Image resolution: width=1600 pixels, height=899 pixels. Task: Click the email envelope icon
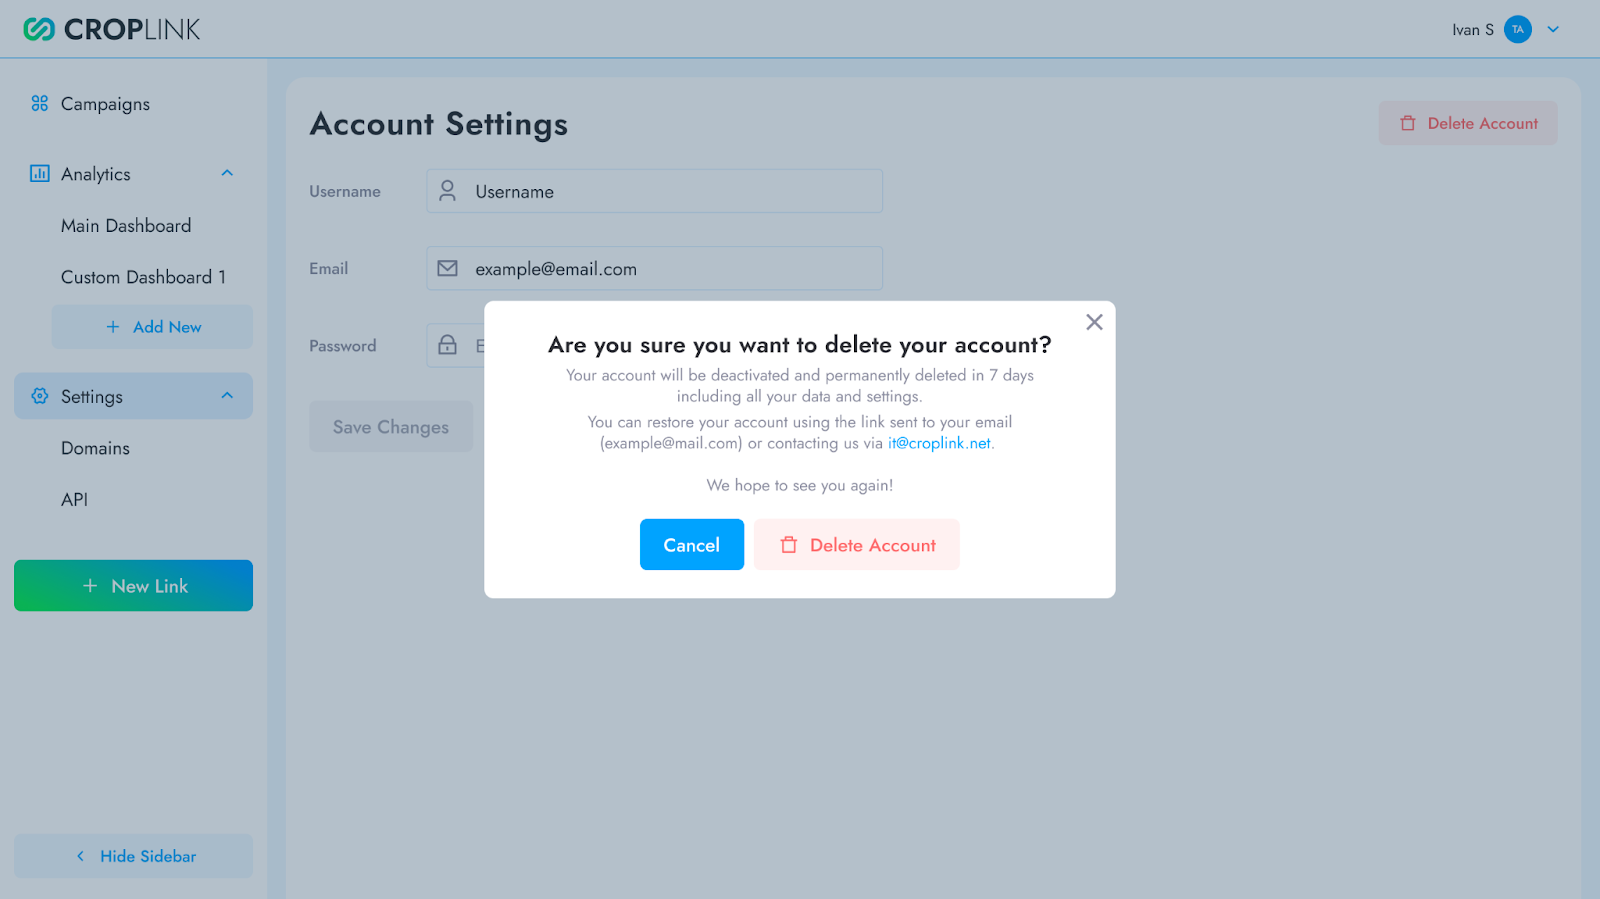pos(448,268)
